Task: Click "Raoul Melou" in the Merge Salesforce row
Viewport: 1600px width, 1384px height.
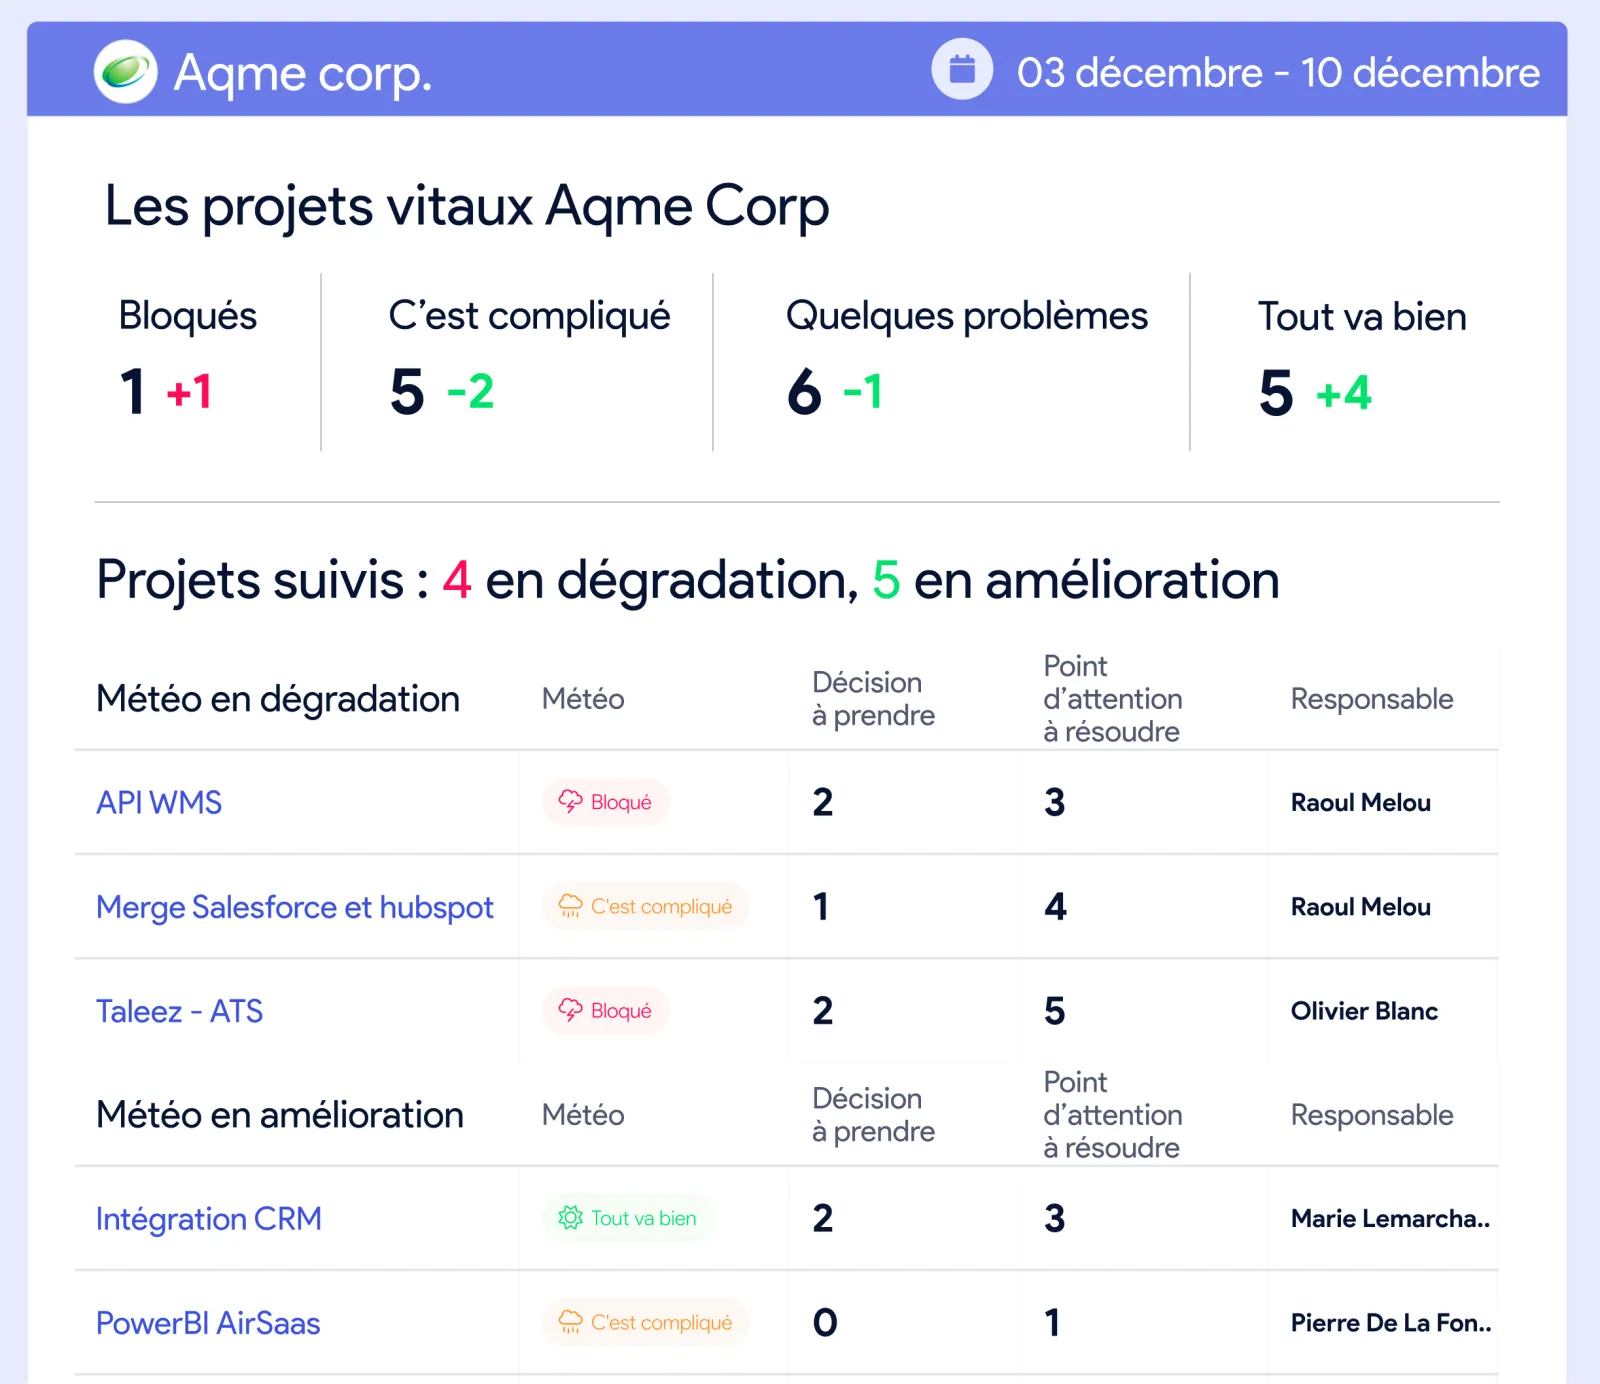Action: coord(1361,907)
